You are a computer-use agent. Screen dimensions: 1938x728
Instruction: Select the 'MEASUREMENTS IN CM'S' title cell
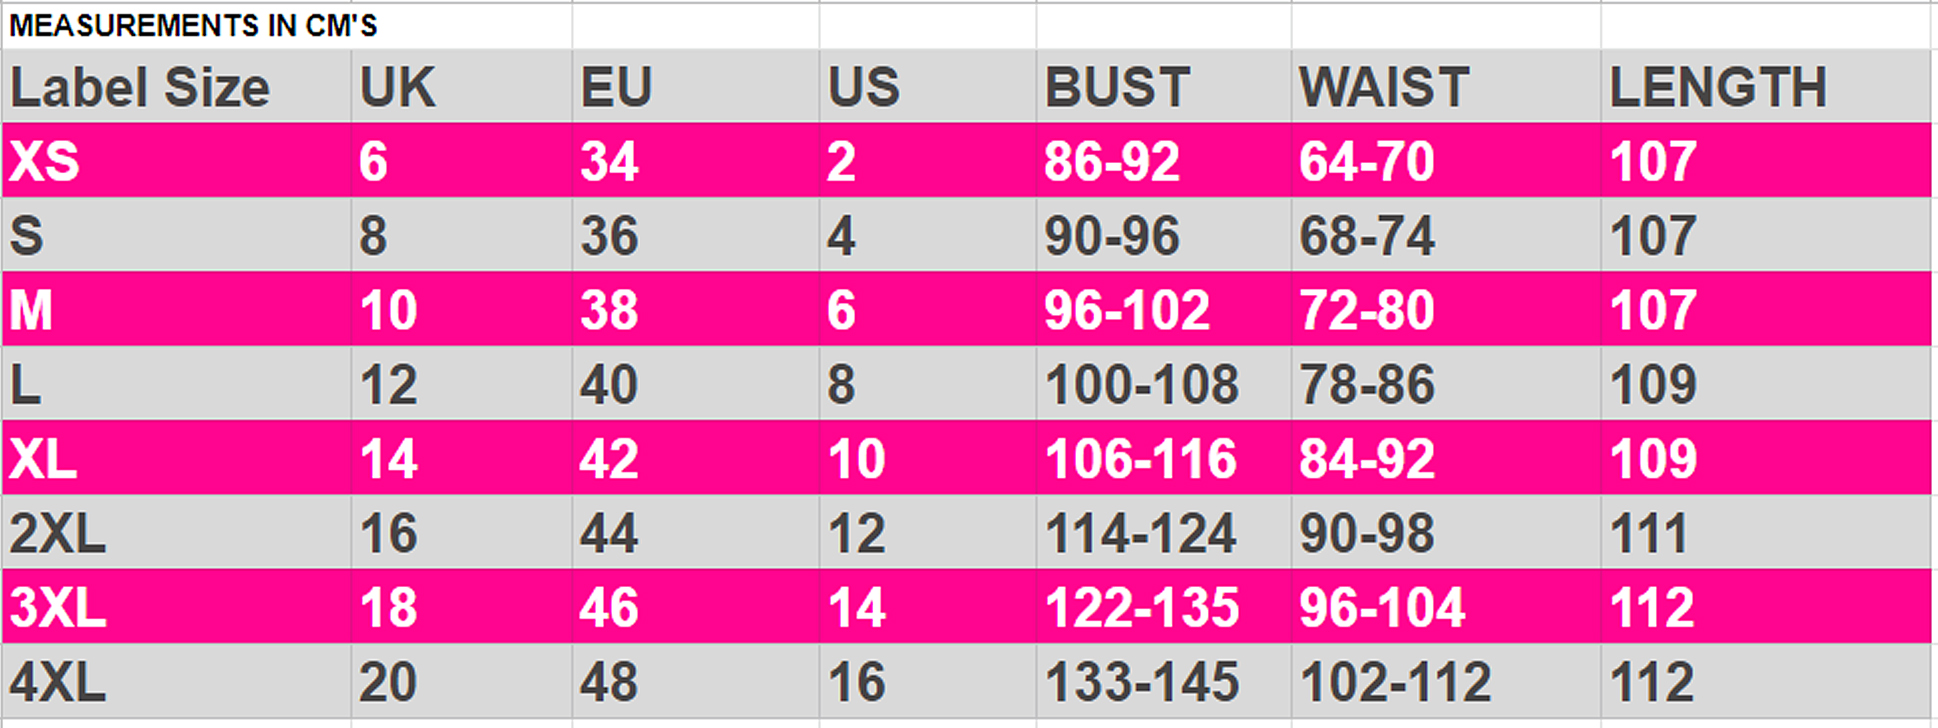(x=287, y=25)
